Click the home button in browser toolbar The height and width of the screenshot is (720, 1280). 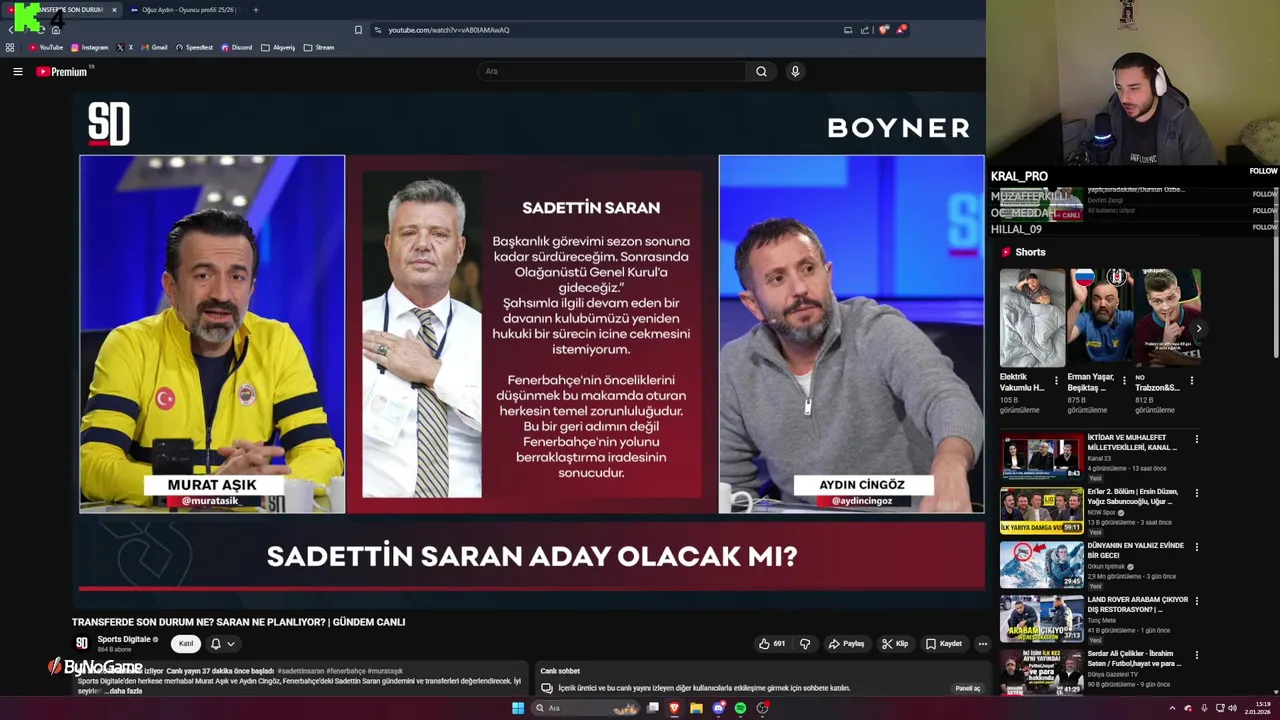[x=56, y=30]
